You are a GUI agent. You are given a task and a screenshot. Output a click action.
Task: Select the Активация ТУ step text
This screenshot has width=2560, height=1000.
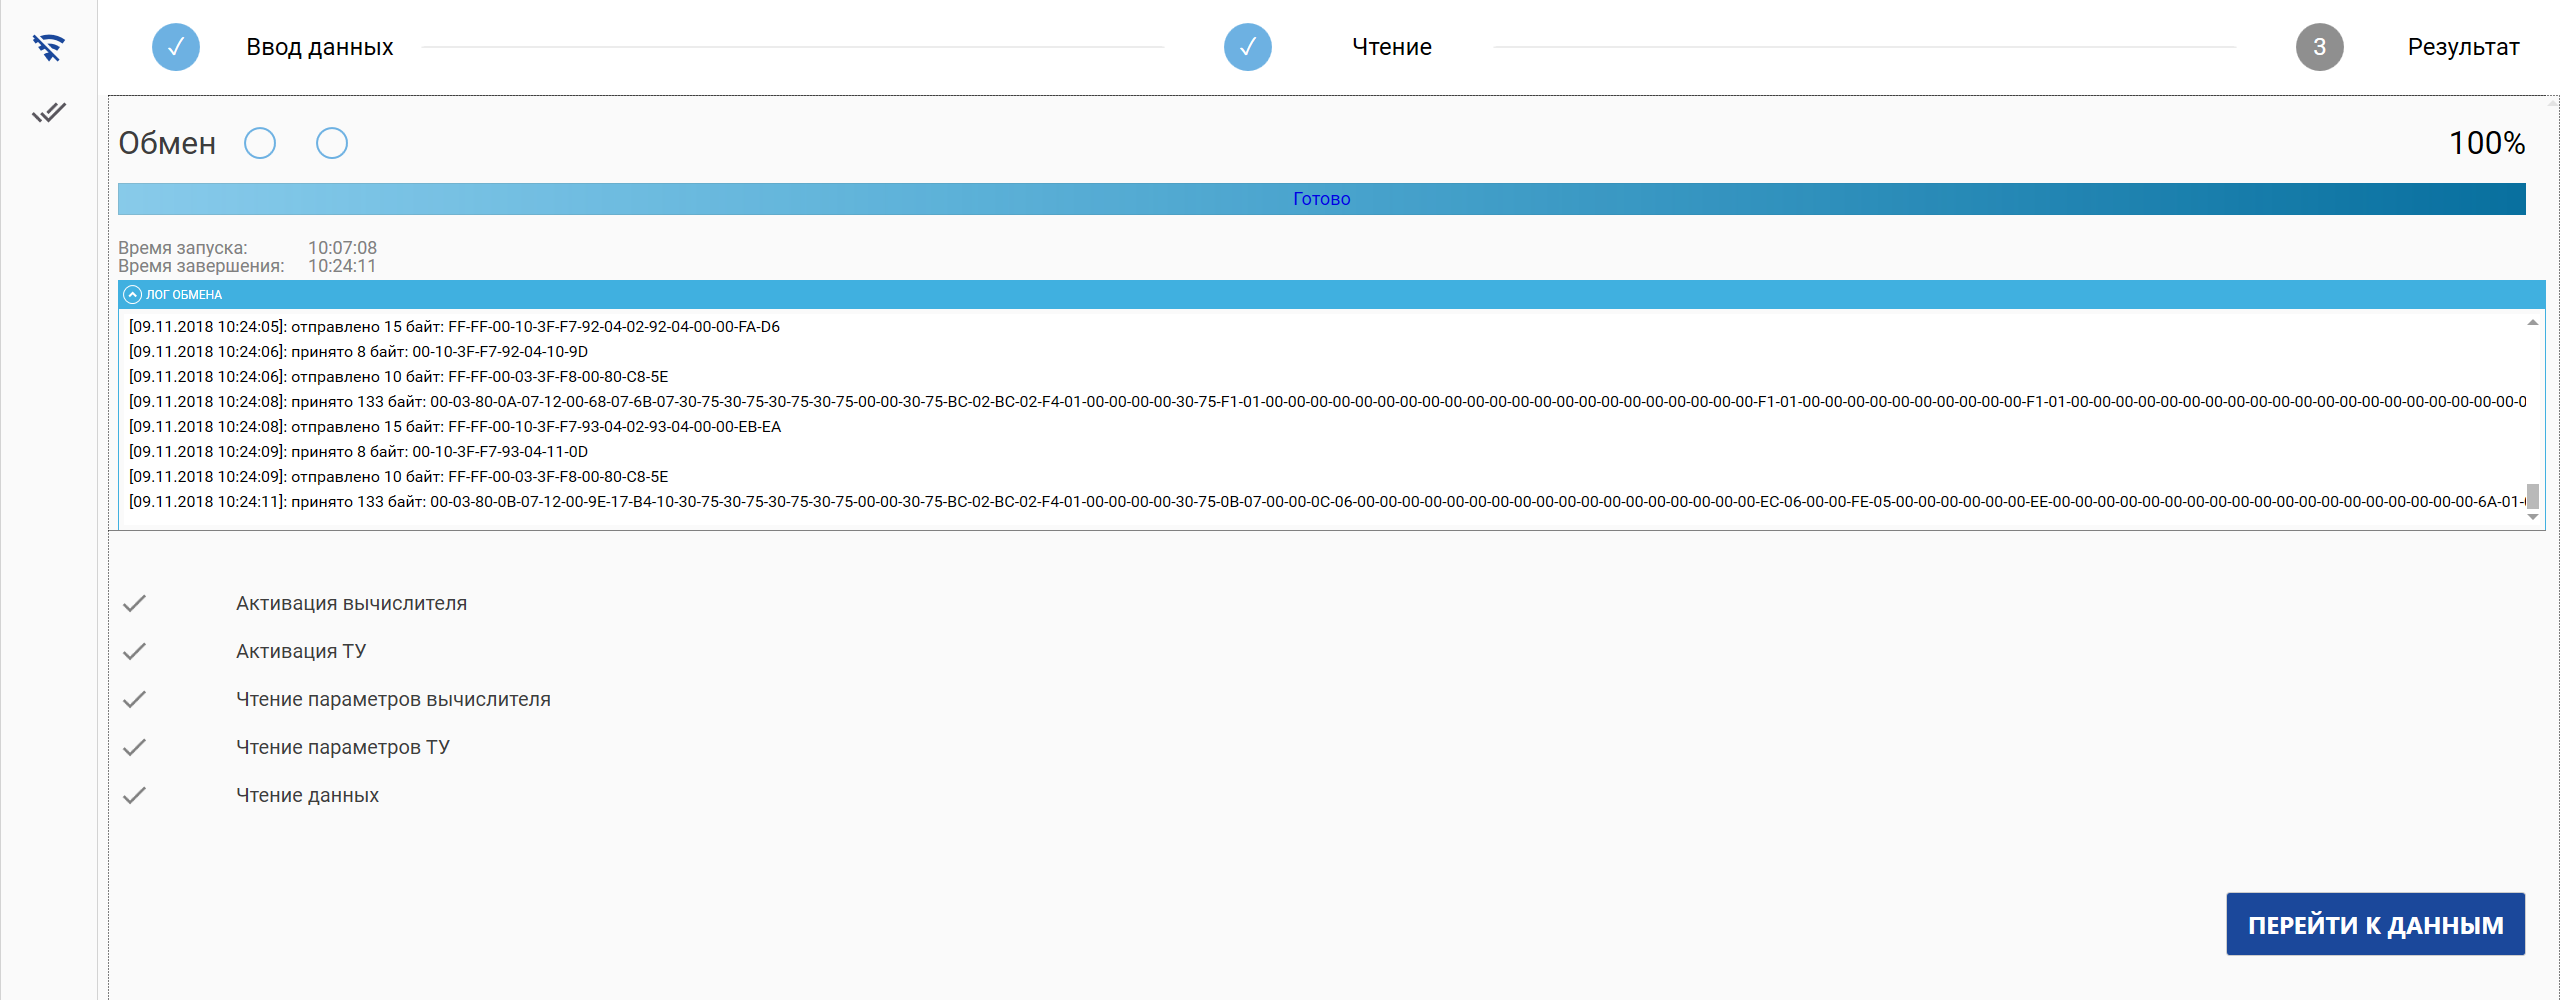(x=301, y=651)
